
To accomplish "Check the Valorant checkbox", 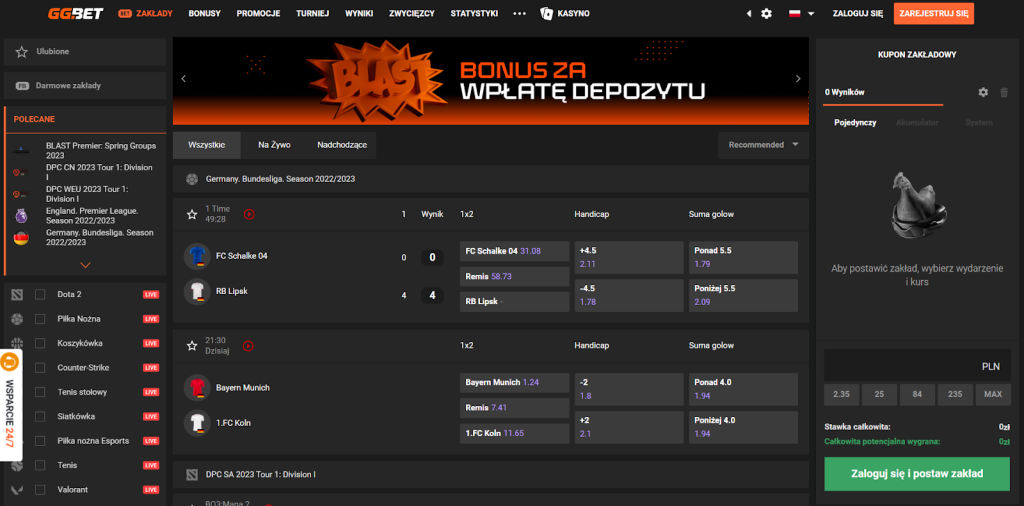I will (40, 490).
